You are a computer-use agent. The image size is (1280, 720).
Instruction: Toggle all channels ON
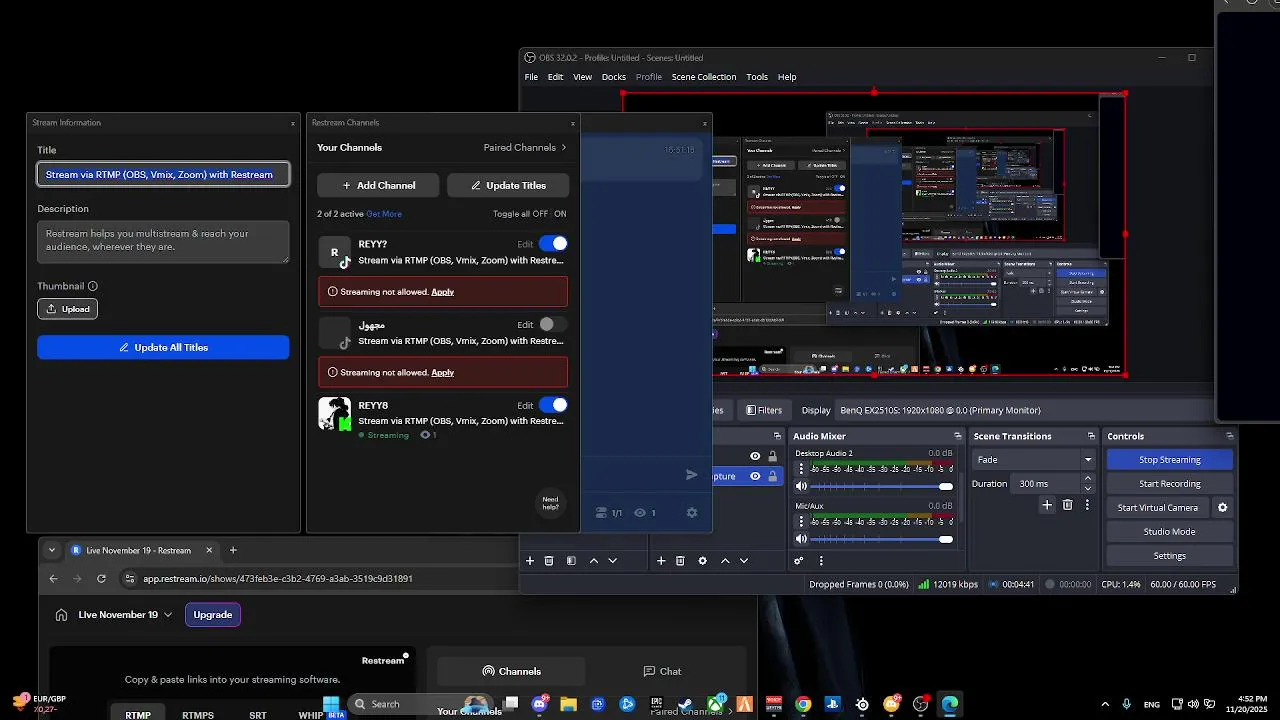click(x=560, y=214)
